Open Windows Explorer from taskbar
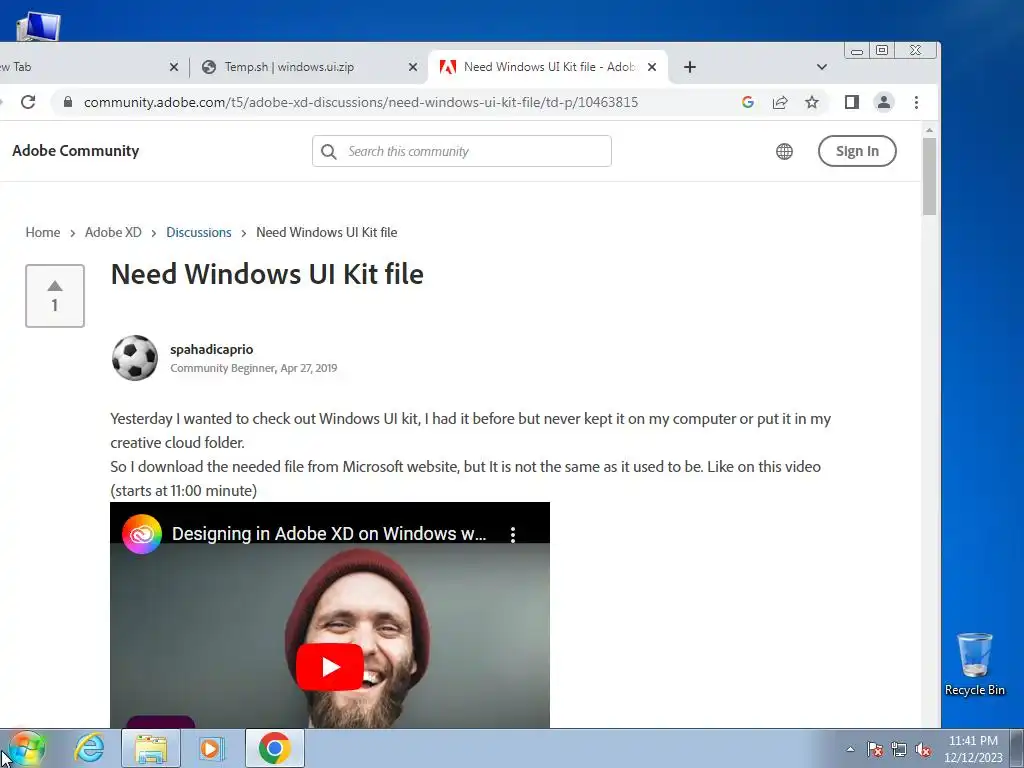 pos(151,748)
